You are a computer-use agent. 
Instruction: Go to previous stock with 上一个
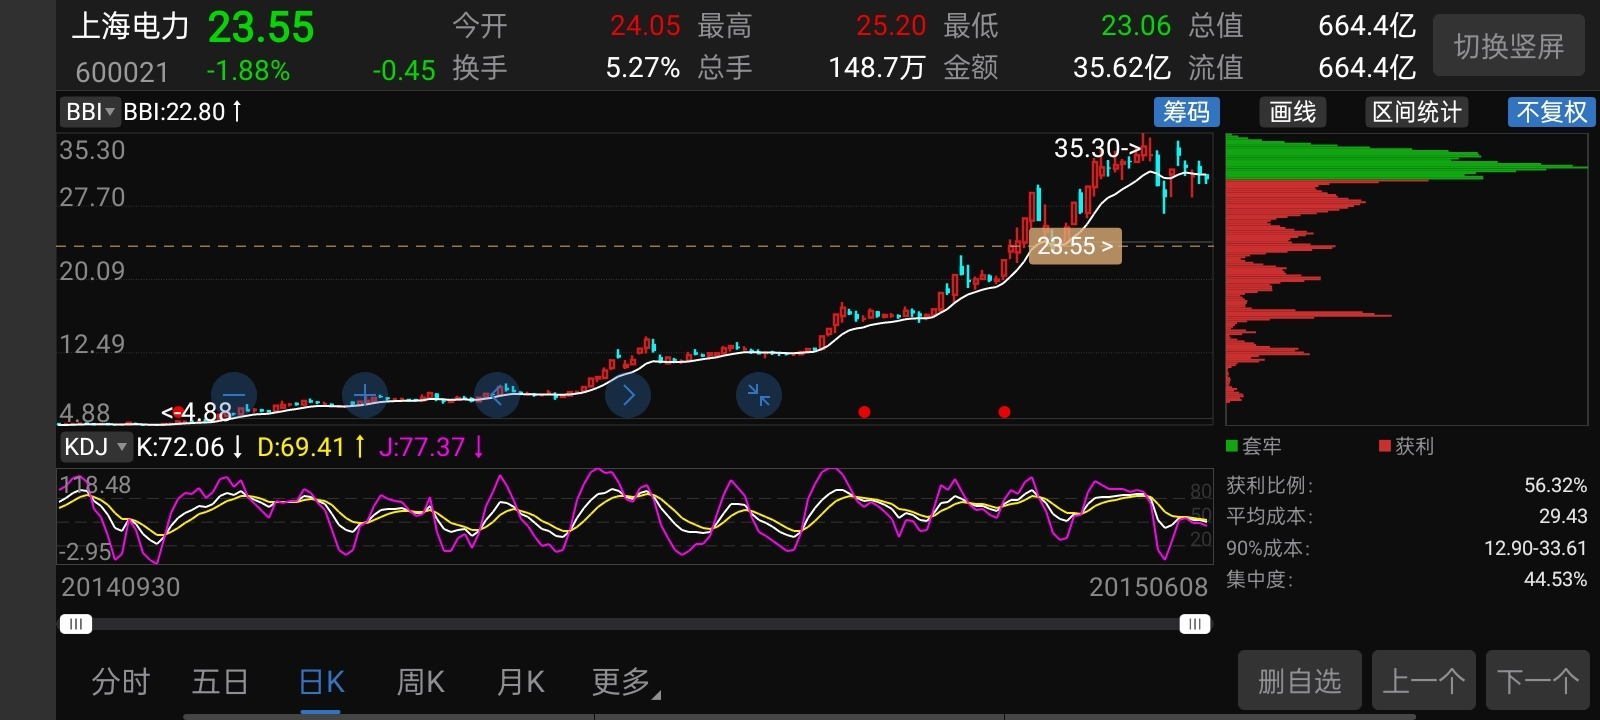coord(1425,681)
